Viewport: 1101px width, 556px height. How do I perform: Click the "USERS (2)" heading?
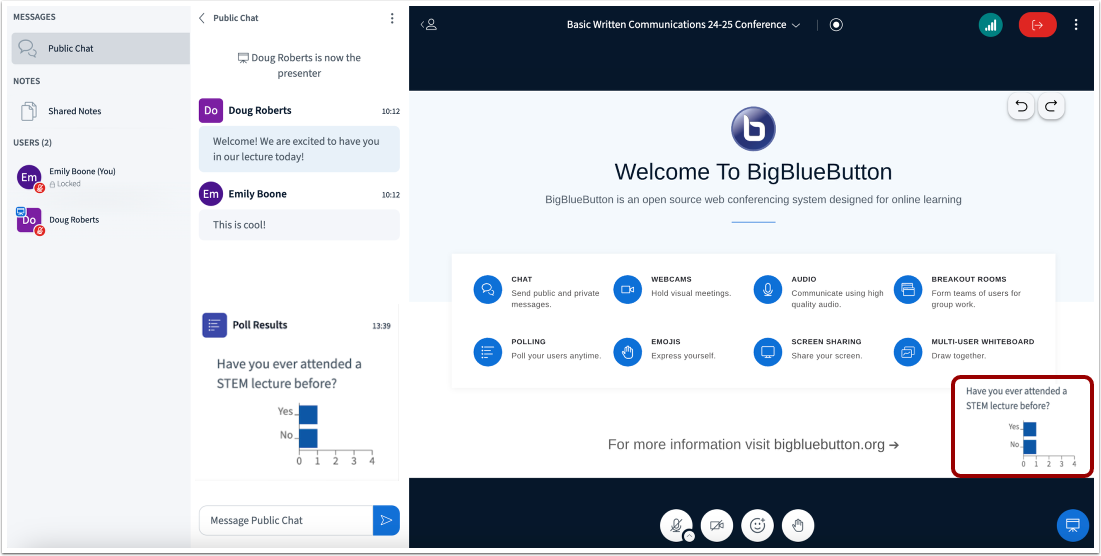pyautogui.click(x=32, y=143)
